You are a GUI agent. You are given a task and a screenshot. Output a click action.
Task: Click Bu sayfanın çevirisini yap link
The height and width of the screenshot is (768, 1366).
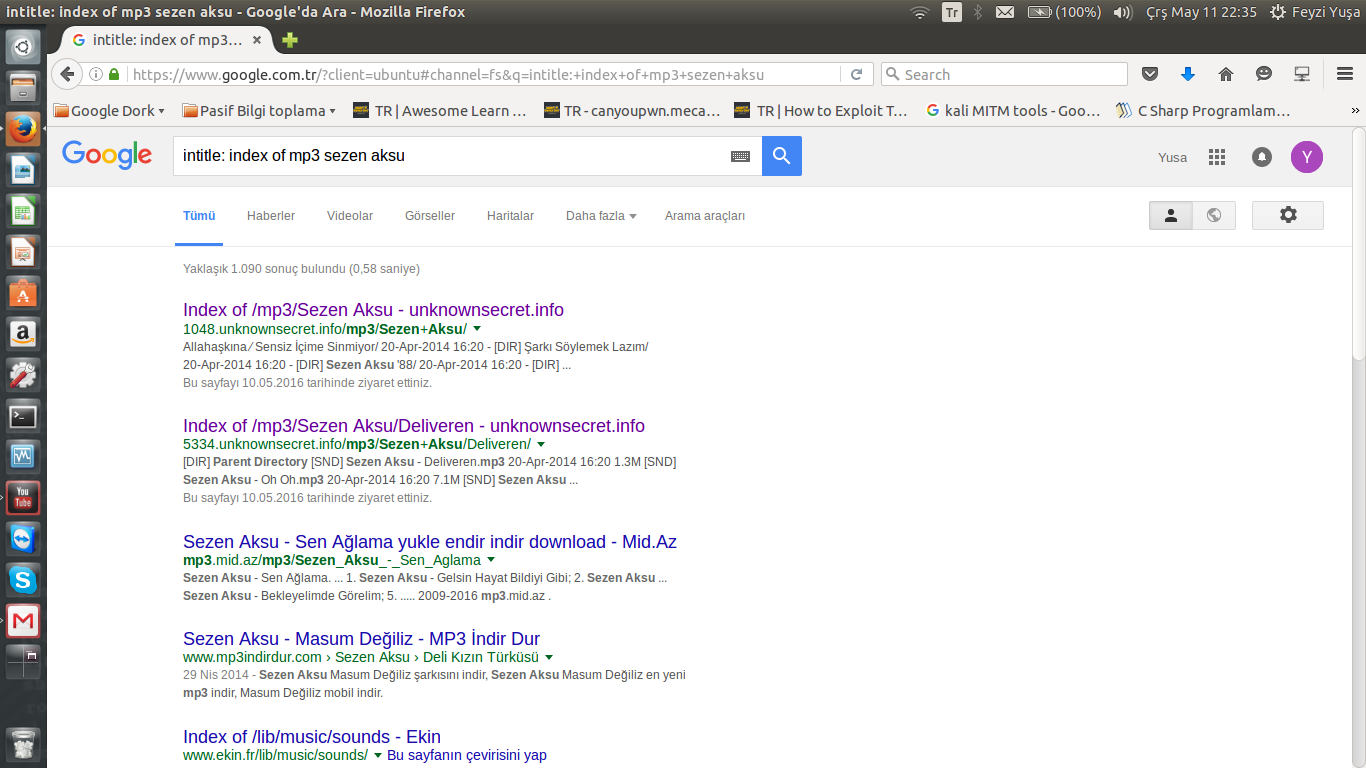pyautogui.click(x=466, y=755)
